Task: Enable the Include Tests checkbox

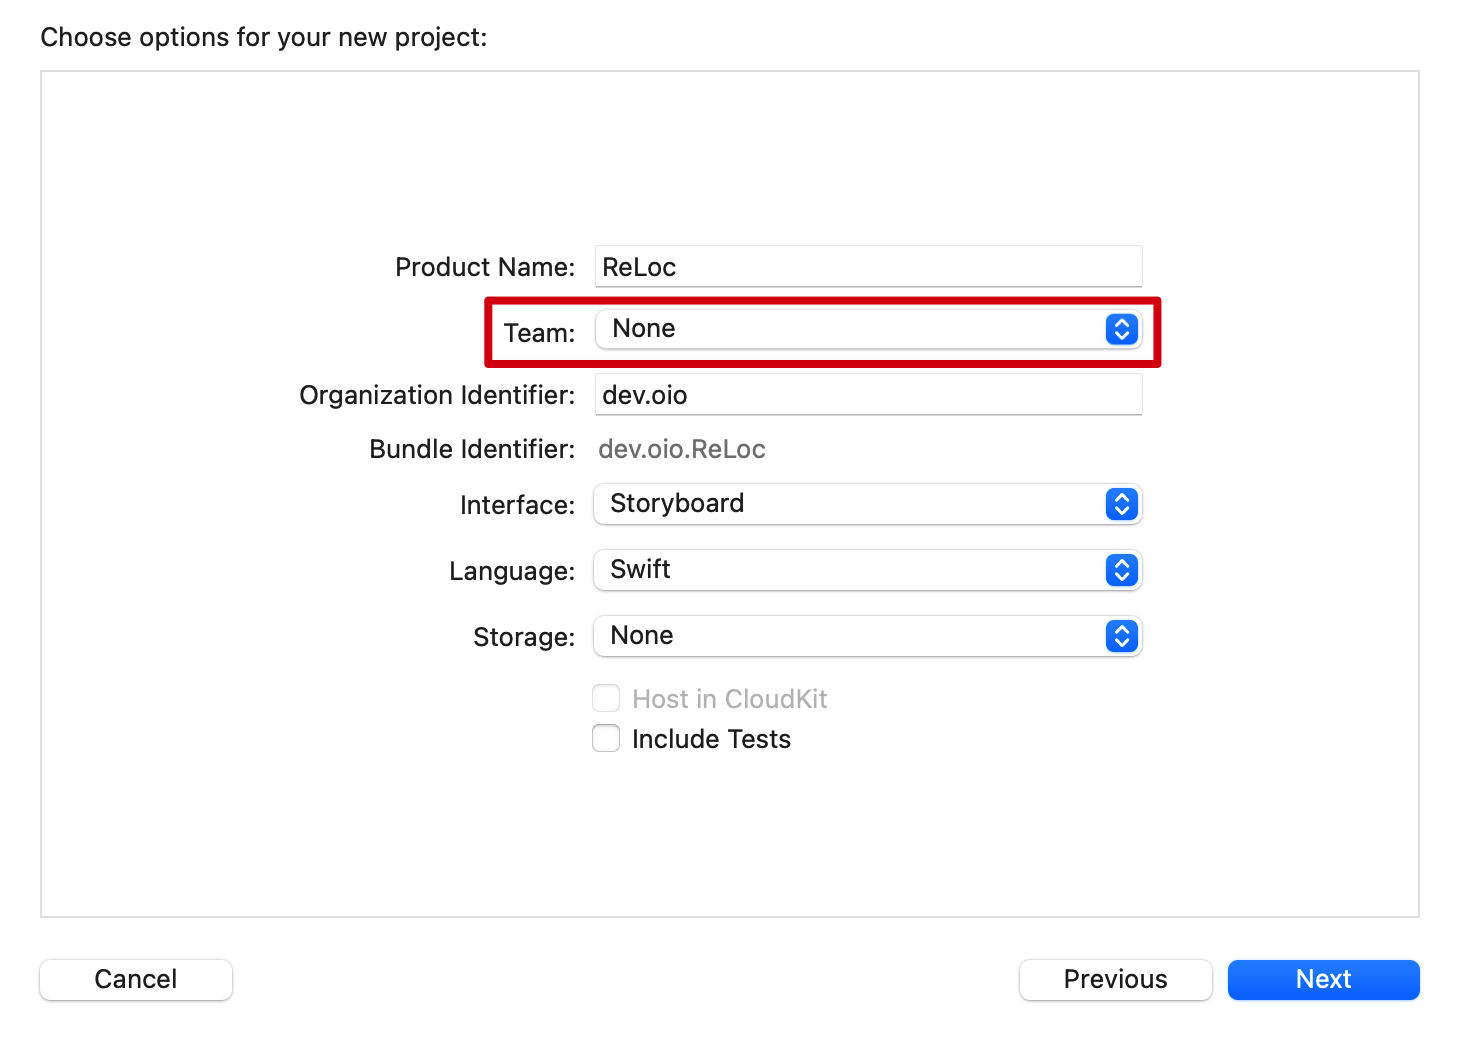Action: [x=606, y=738]
